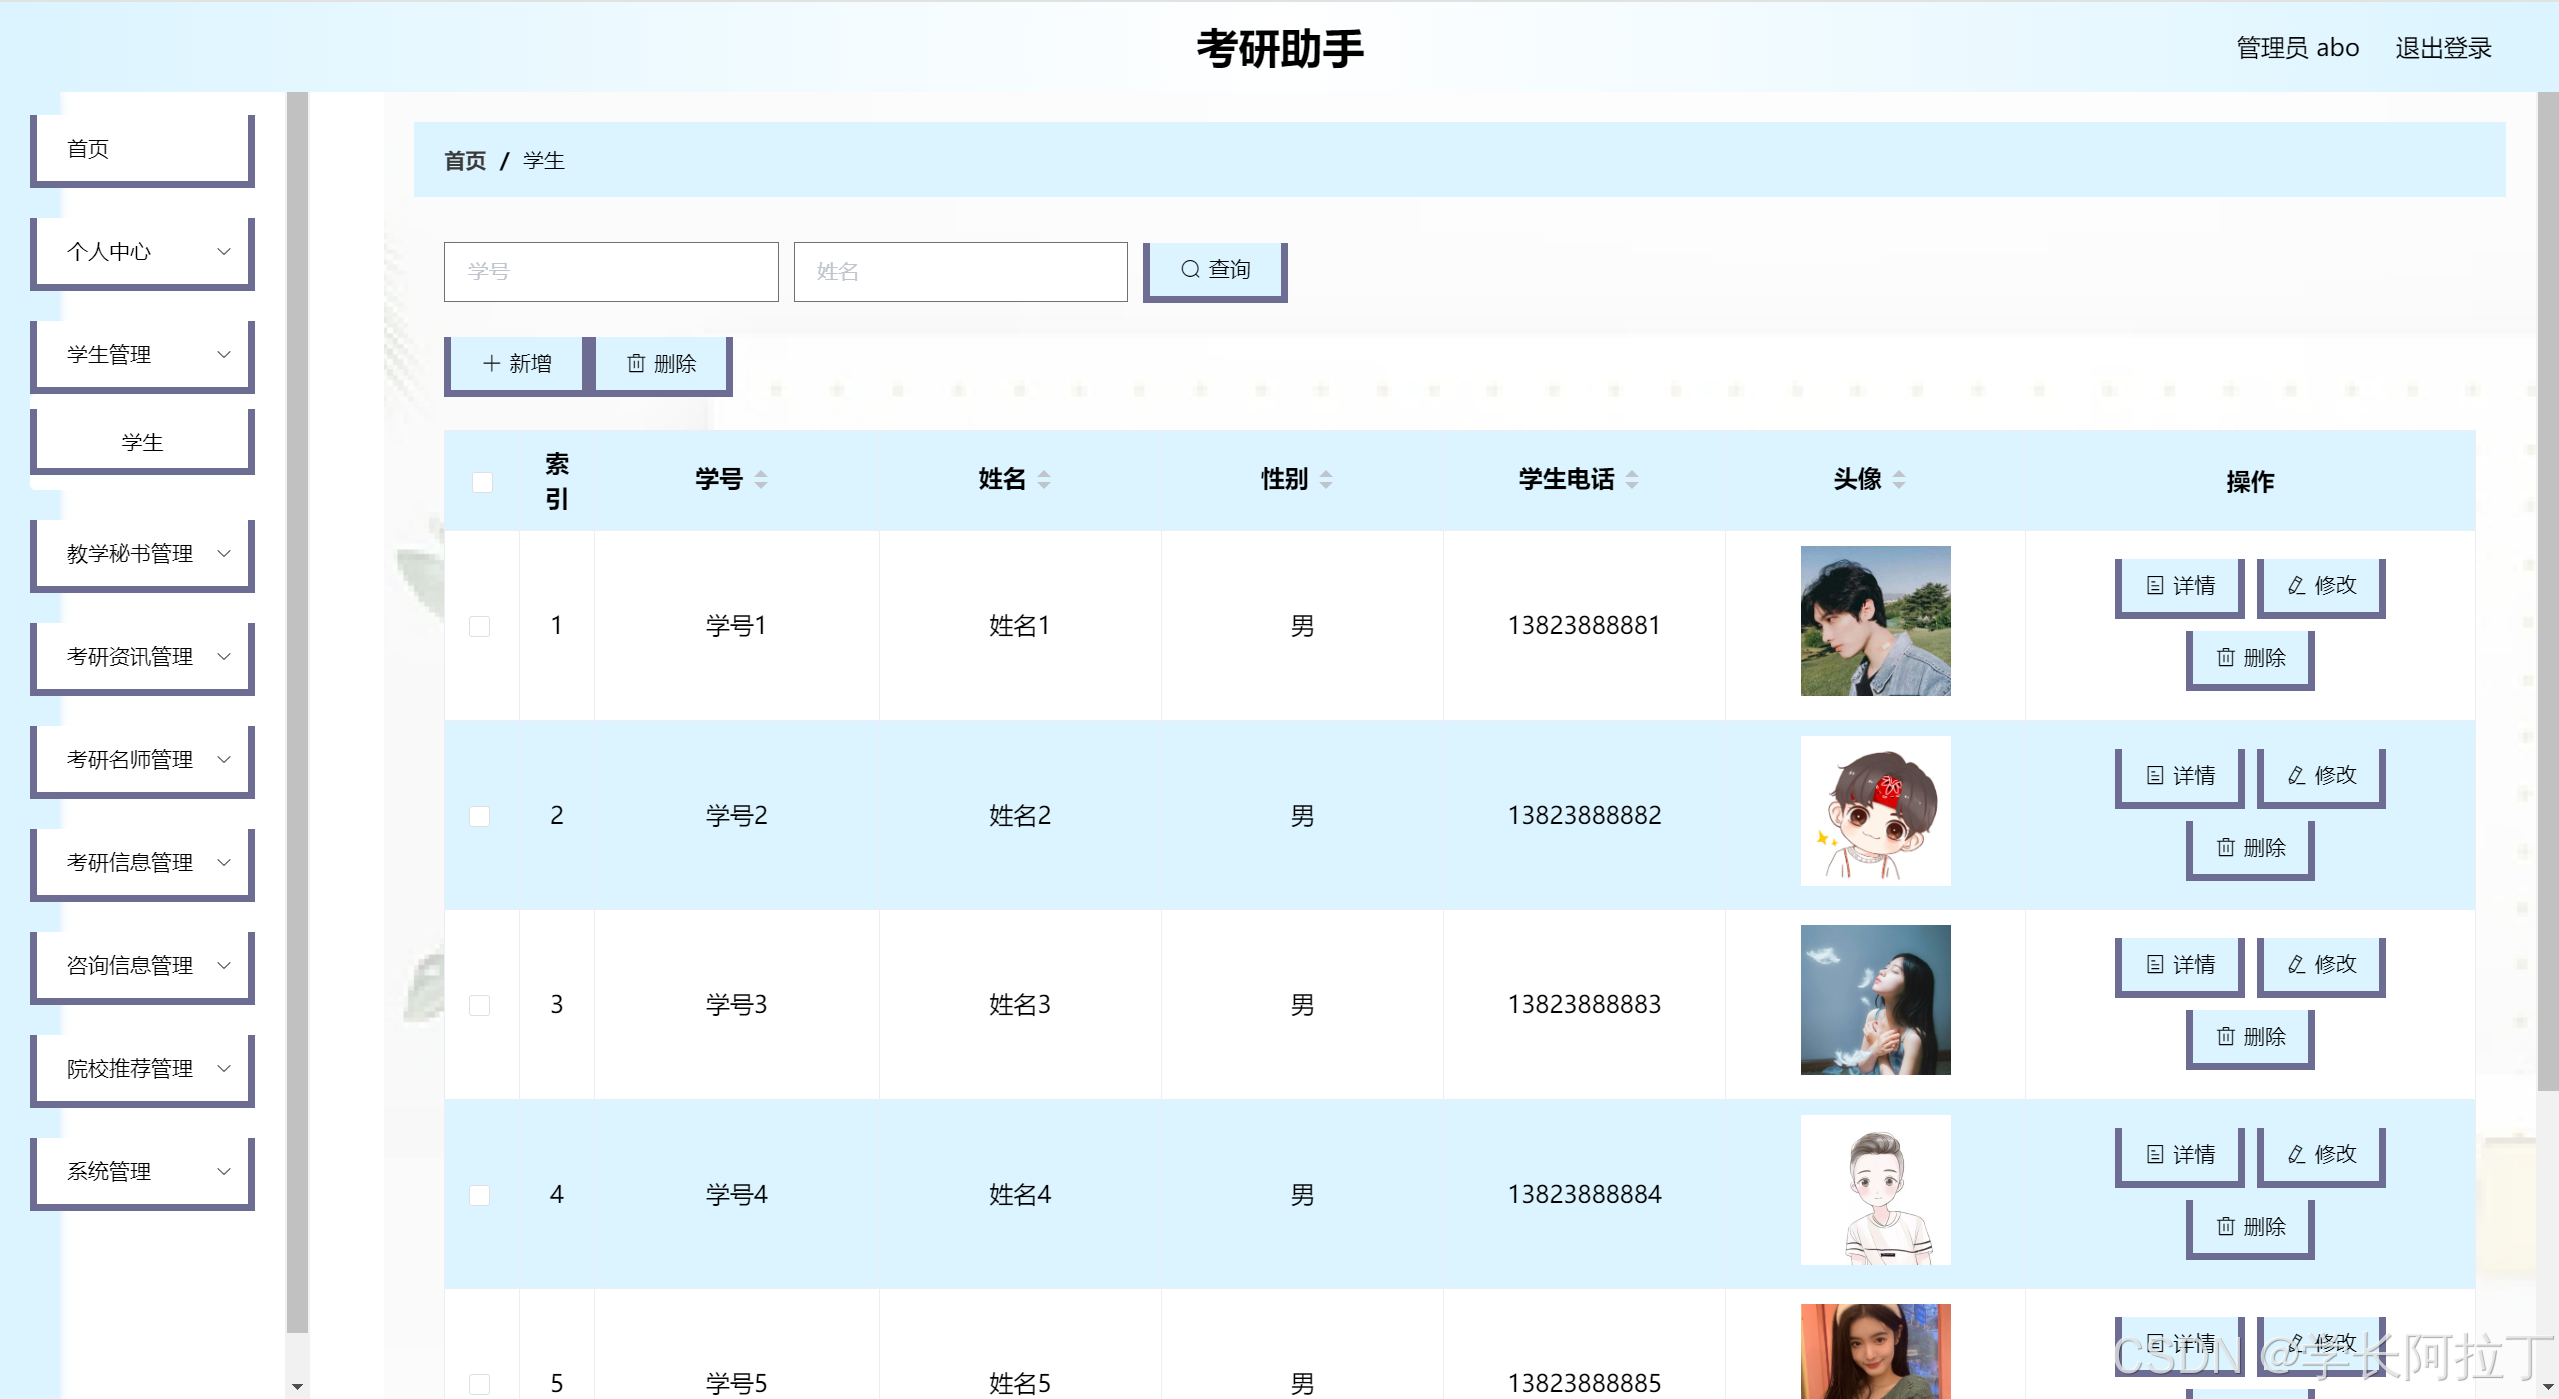Click the trash icon on the toolbar 删除 button
The width and height of the screenshot is (2559, 1399).
coord(637,363)
